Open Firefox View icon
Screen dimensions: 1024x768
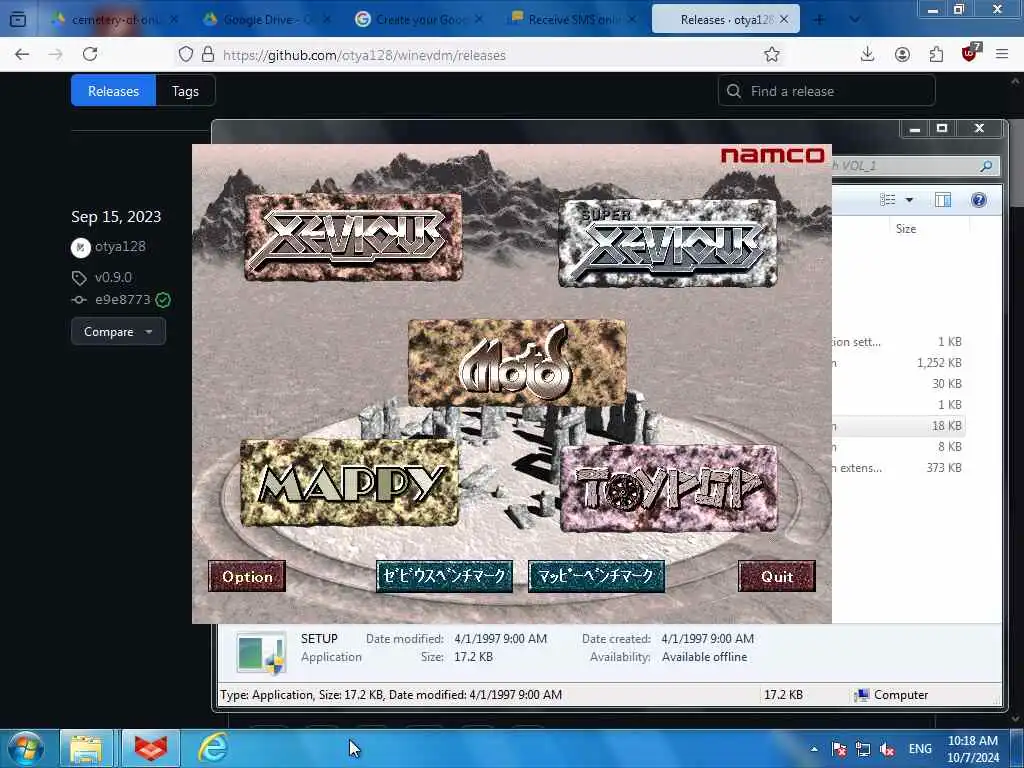(x=18, y=20)
